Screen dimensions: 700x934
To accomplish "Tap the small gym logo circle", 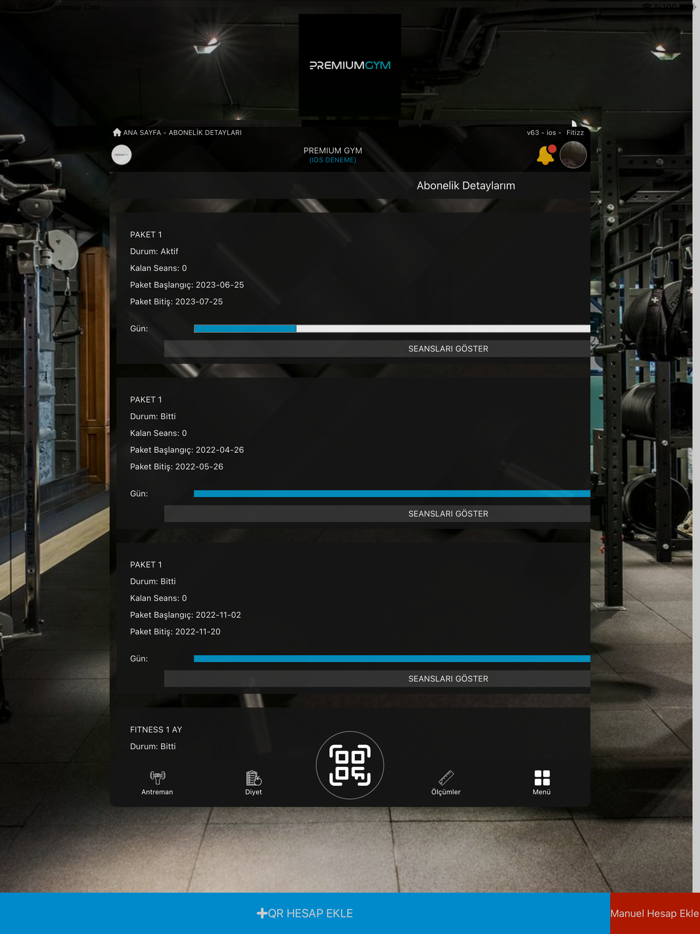I will [122, 155].
